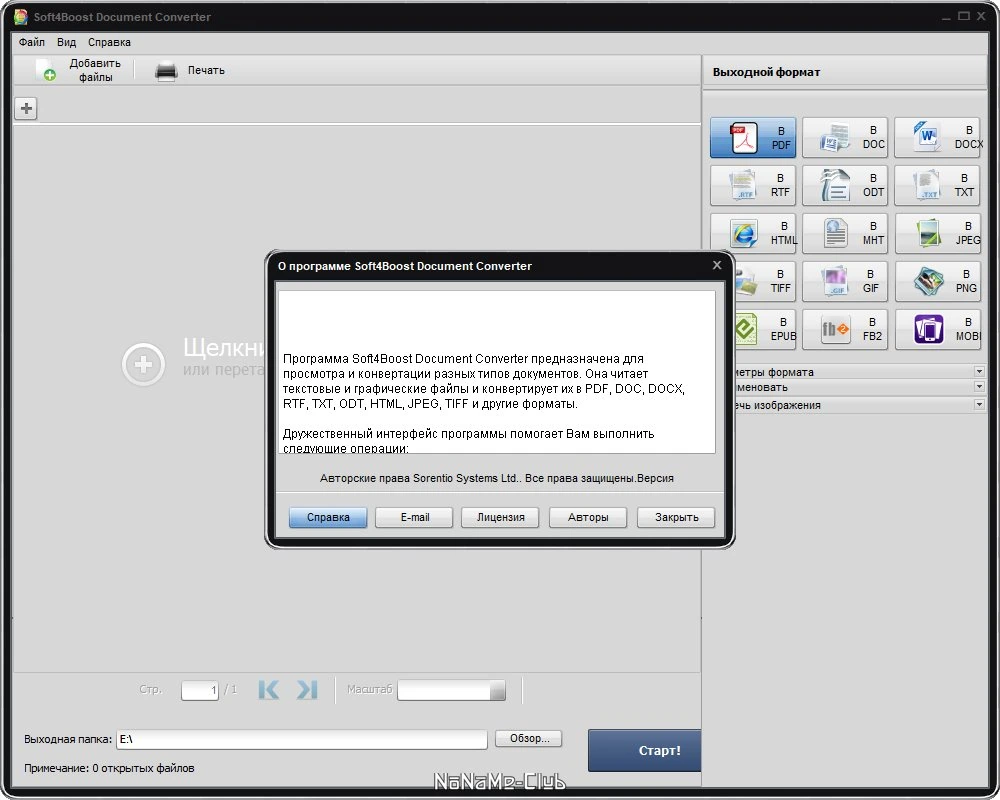Open the Файл menu

(x=32, y=42)
